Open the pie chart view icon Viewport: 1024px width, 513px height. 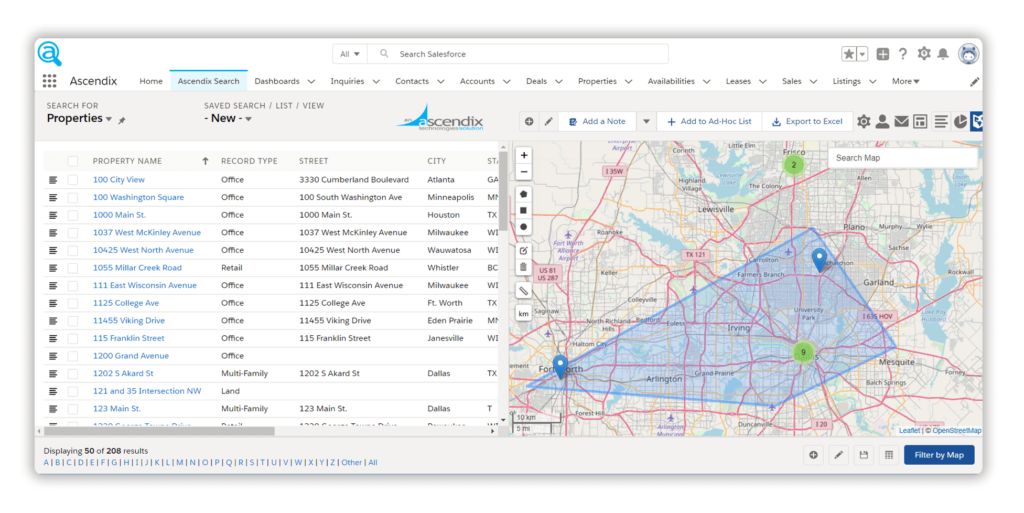click(961, 121)
